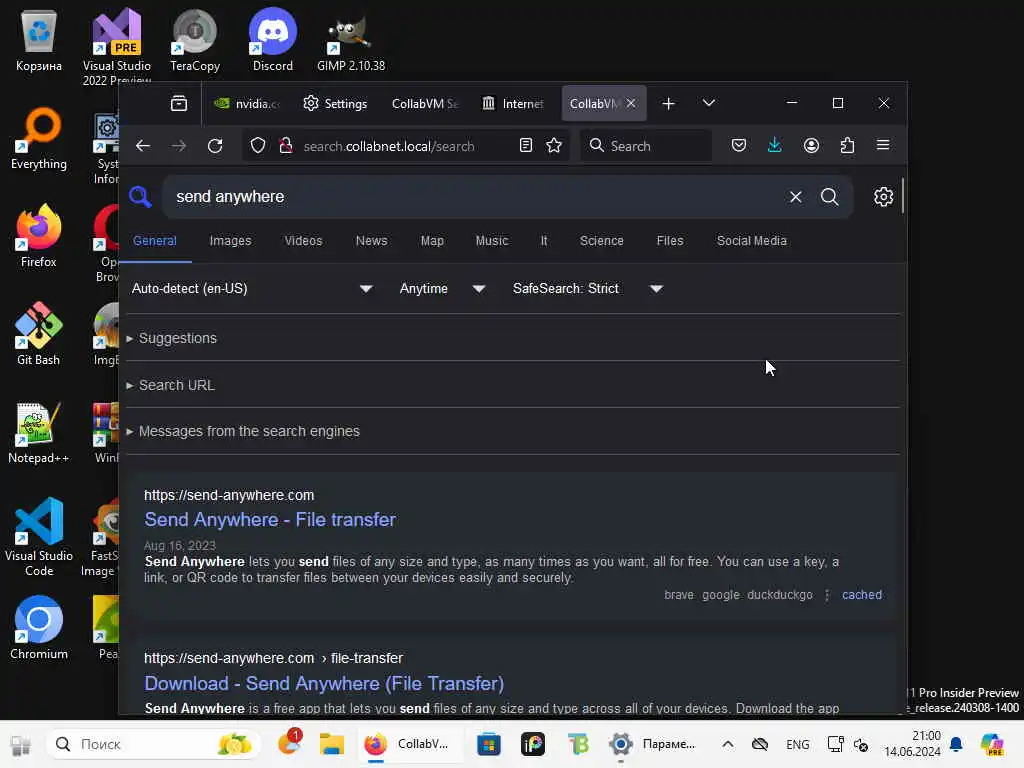Switch to the Images search category
Viewport: 1024px width, 768px height.
(x=231, y=241)
